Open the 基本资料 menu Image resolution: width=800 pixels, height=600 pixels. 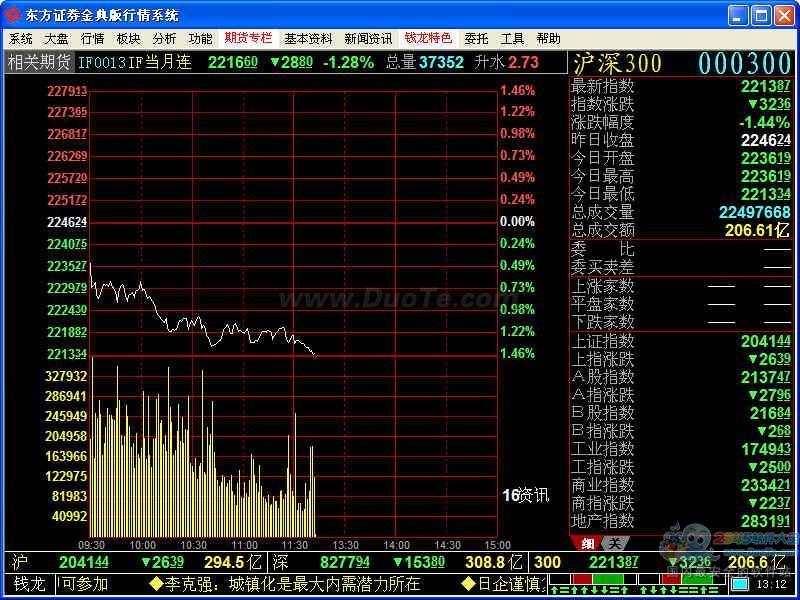pyautogui.click(x=308, y=39)
